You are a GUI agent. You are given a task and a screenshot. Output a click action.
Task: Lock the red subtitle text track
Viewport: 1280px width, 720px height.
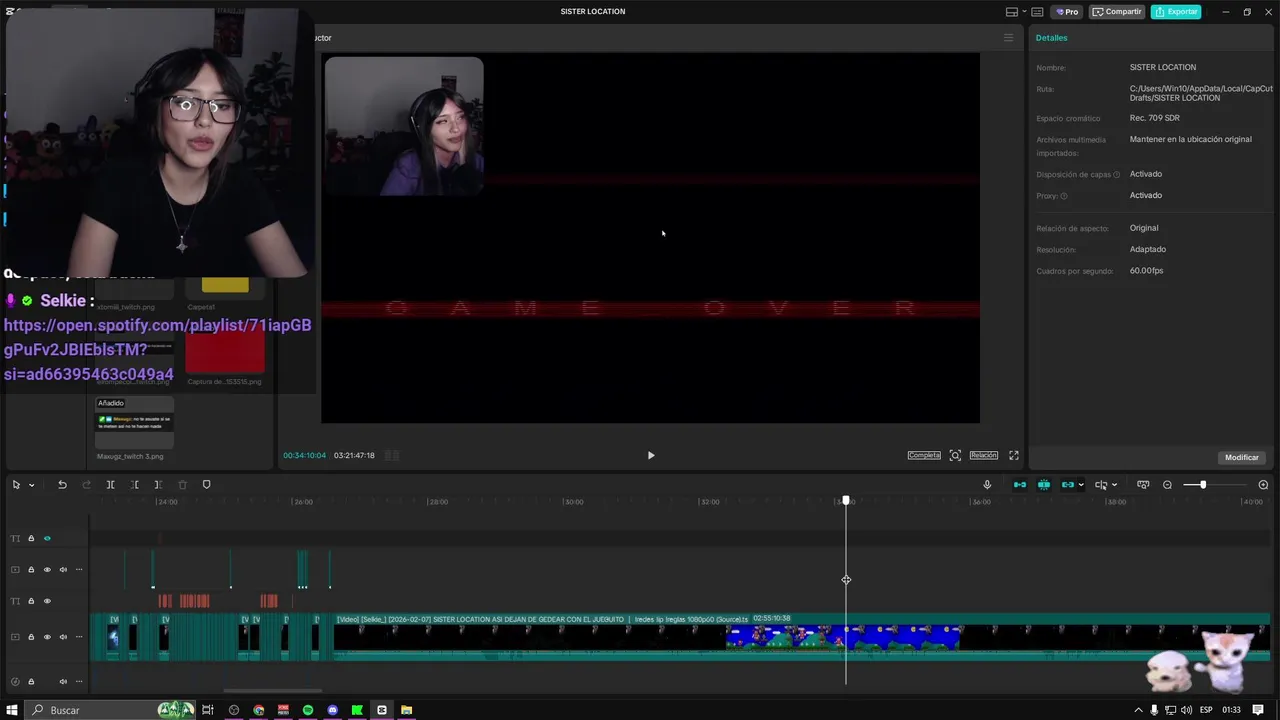31,601
